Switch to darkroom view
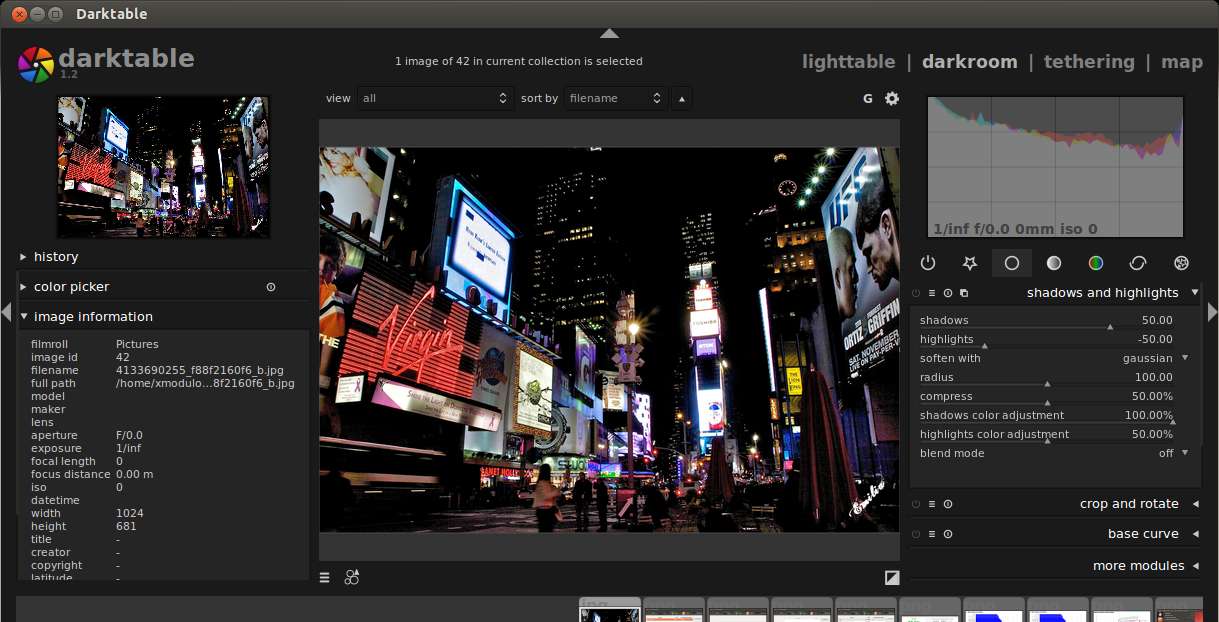Image resolution: width=1219 pixels, height=622 pixels. click(969, 62)
